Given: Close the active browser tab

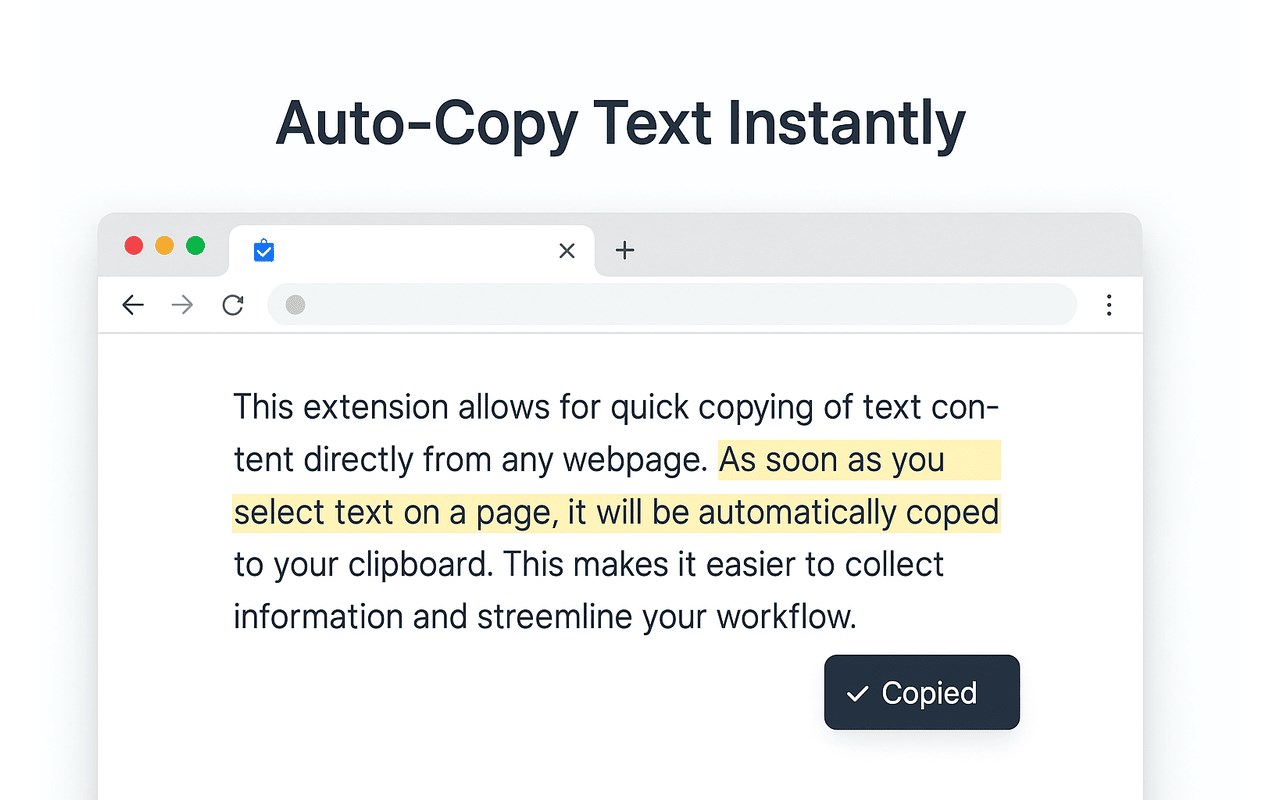Looking at the screenshot, I should [567, 251].
